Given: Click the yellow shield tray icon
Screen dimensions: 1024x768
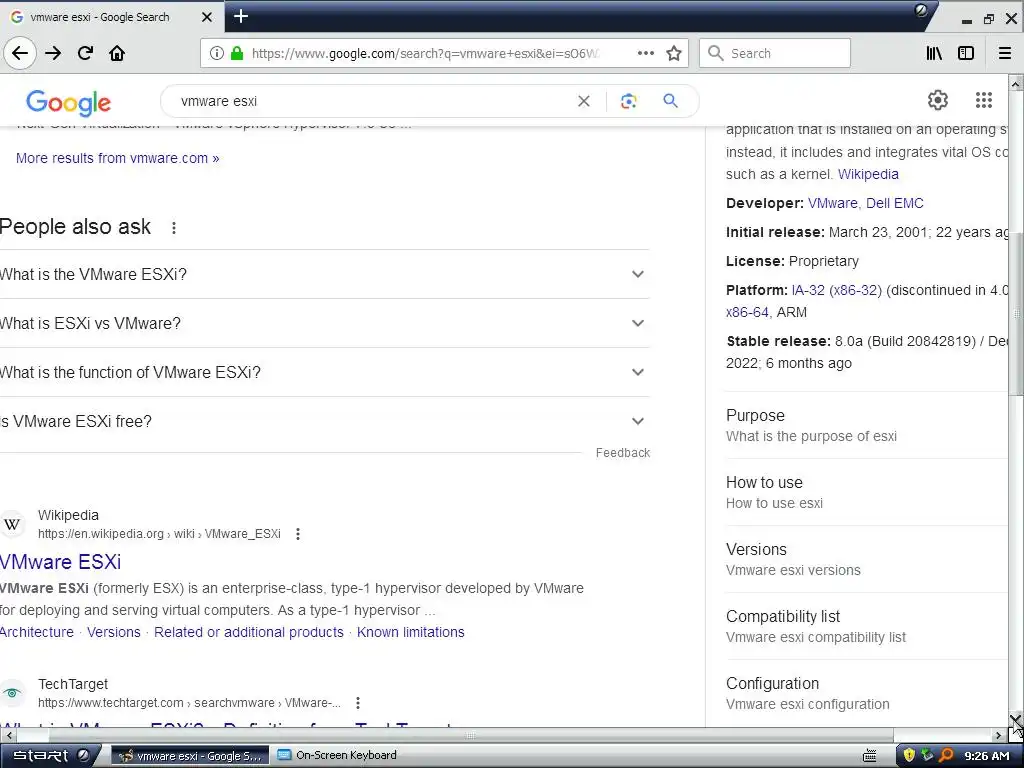Looking at the screenshot, I should click(x=908, y=756).
